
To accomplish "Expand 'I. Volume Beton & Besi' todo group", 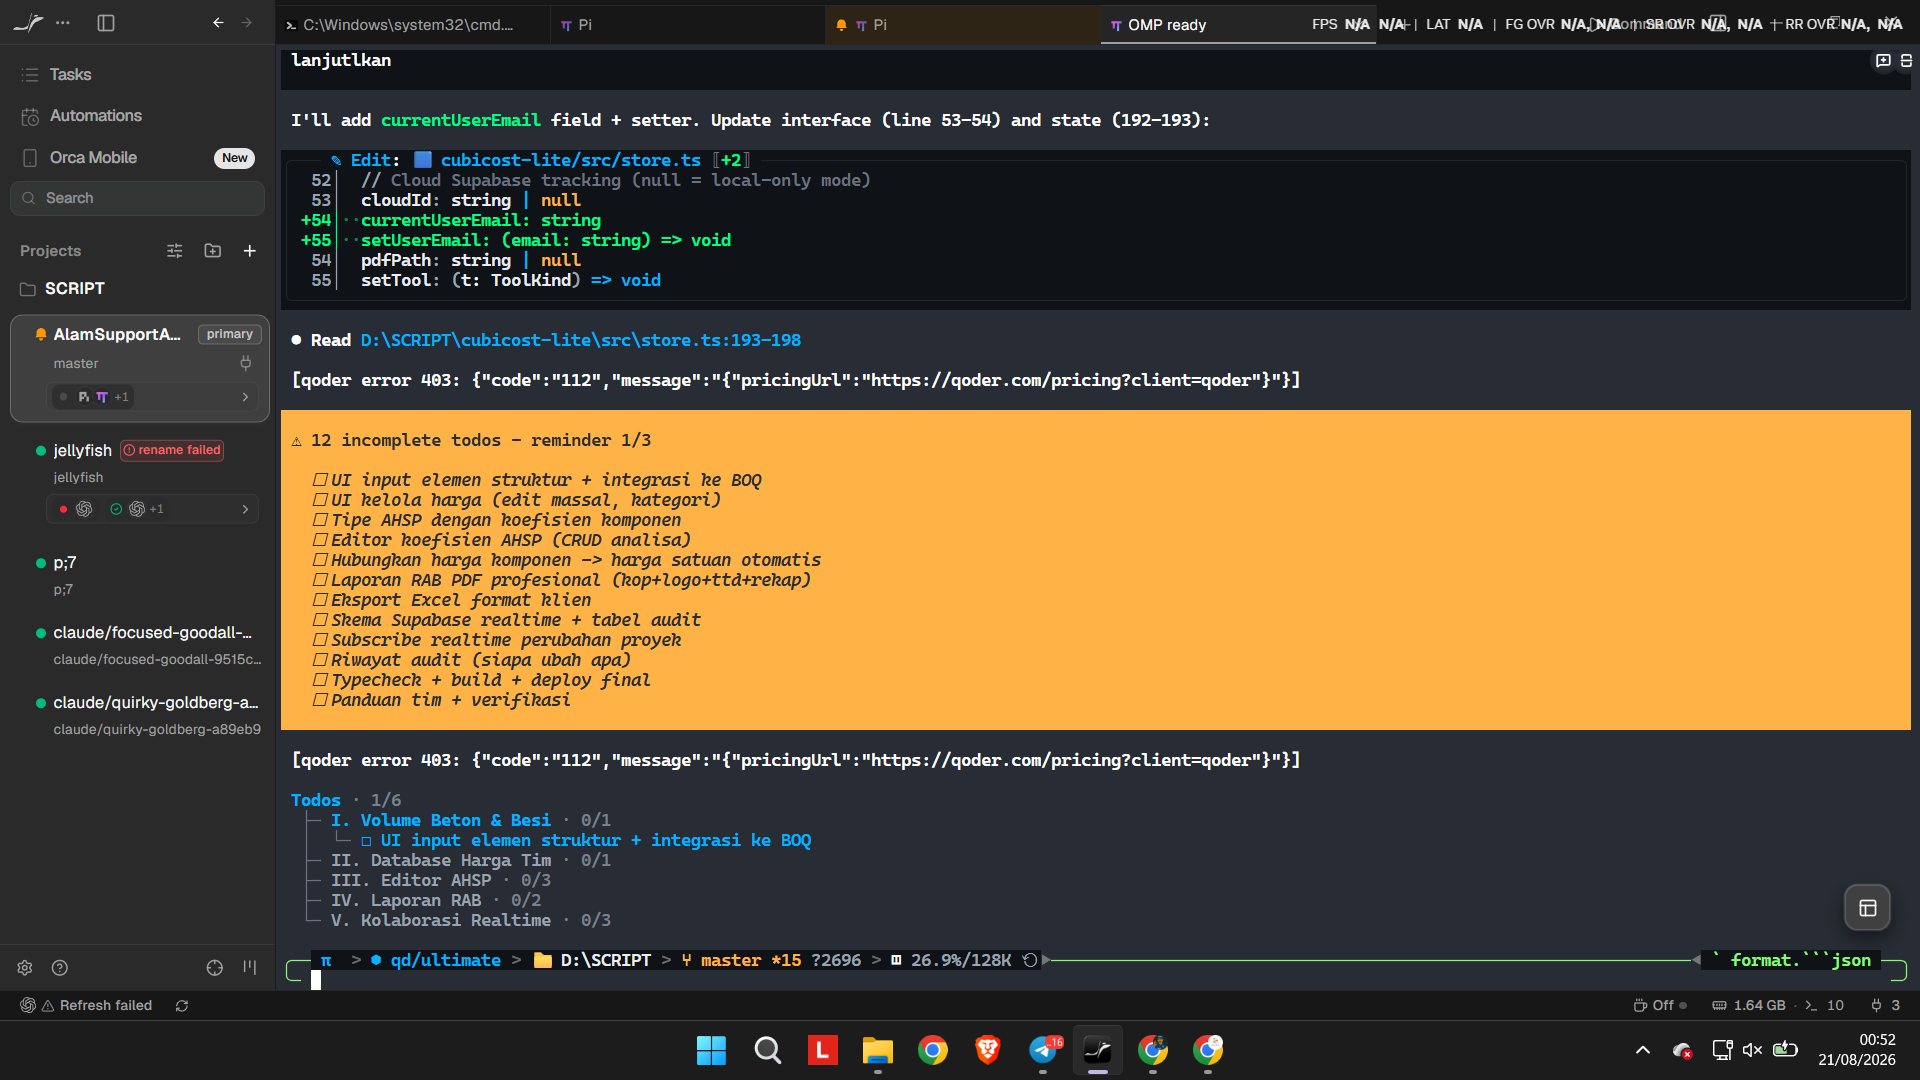I will [441, 821].
